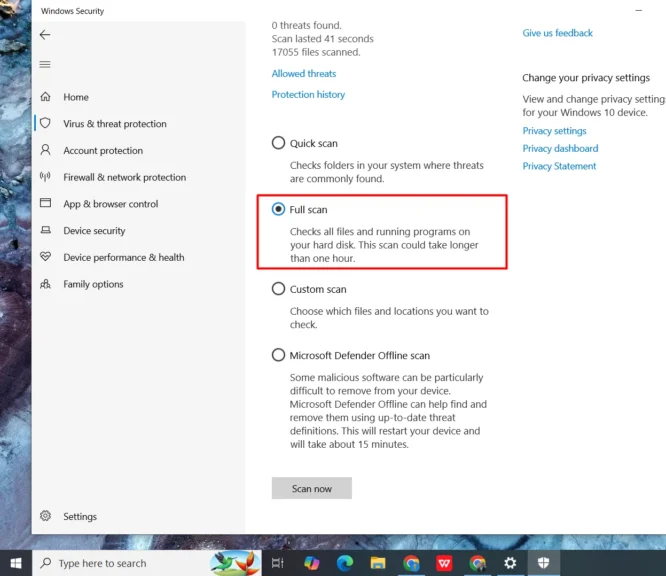Launch Microsoft Copilot from taskbar
The image size is (666, 576).
[311, 563]
